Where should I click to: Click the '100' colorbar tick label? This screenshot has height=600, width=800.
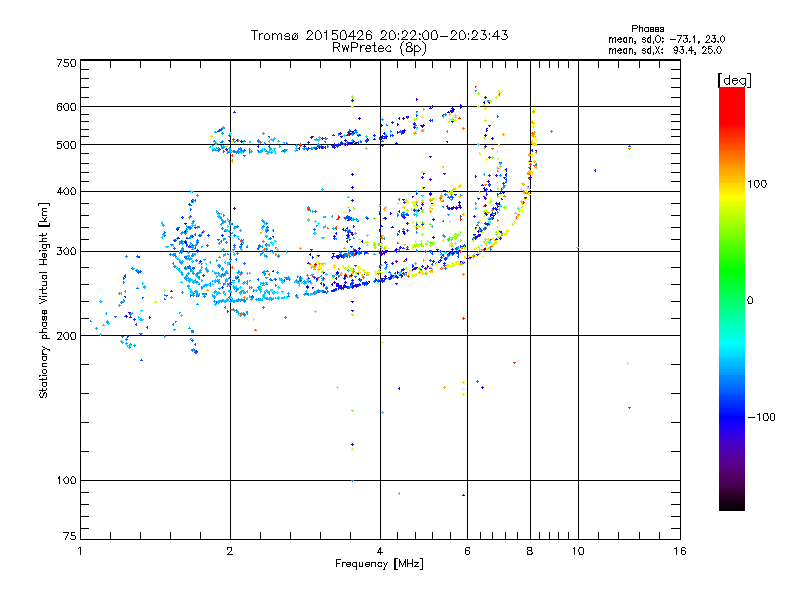coord(757,184)
